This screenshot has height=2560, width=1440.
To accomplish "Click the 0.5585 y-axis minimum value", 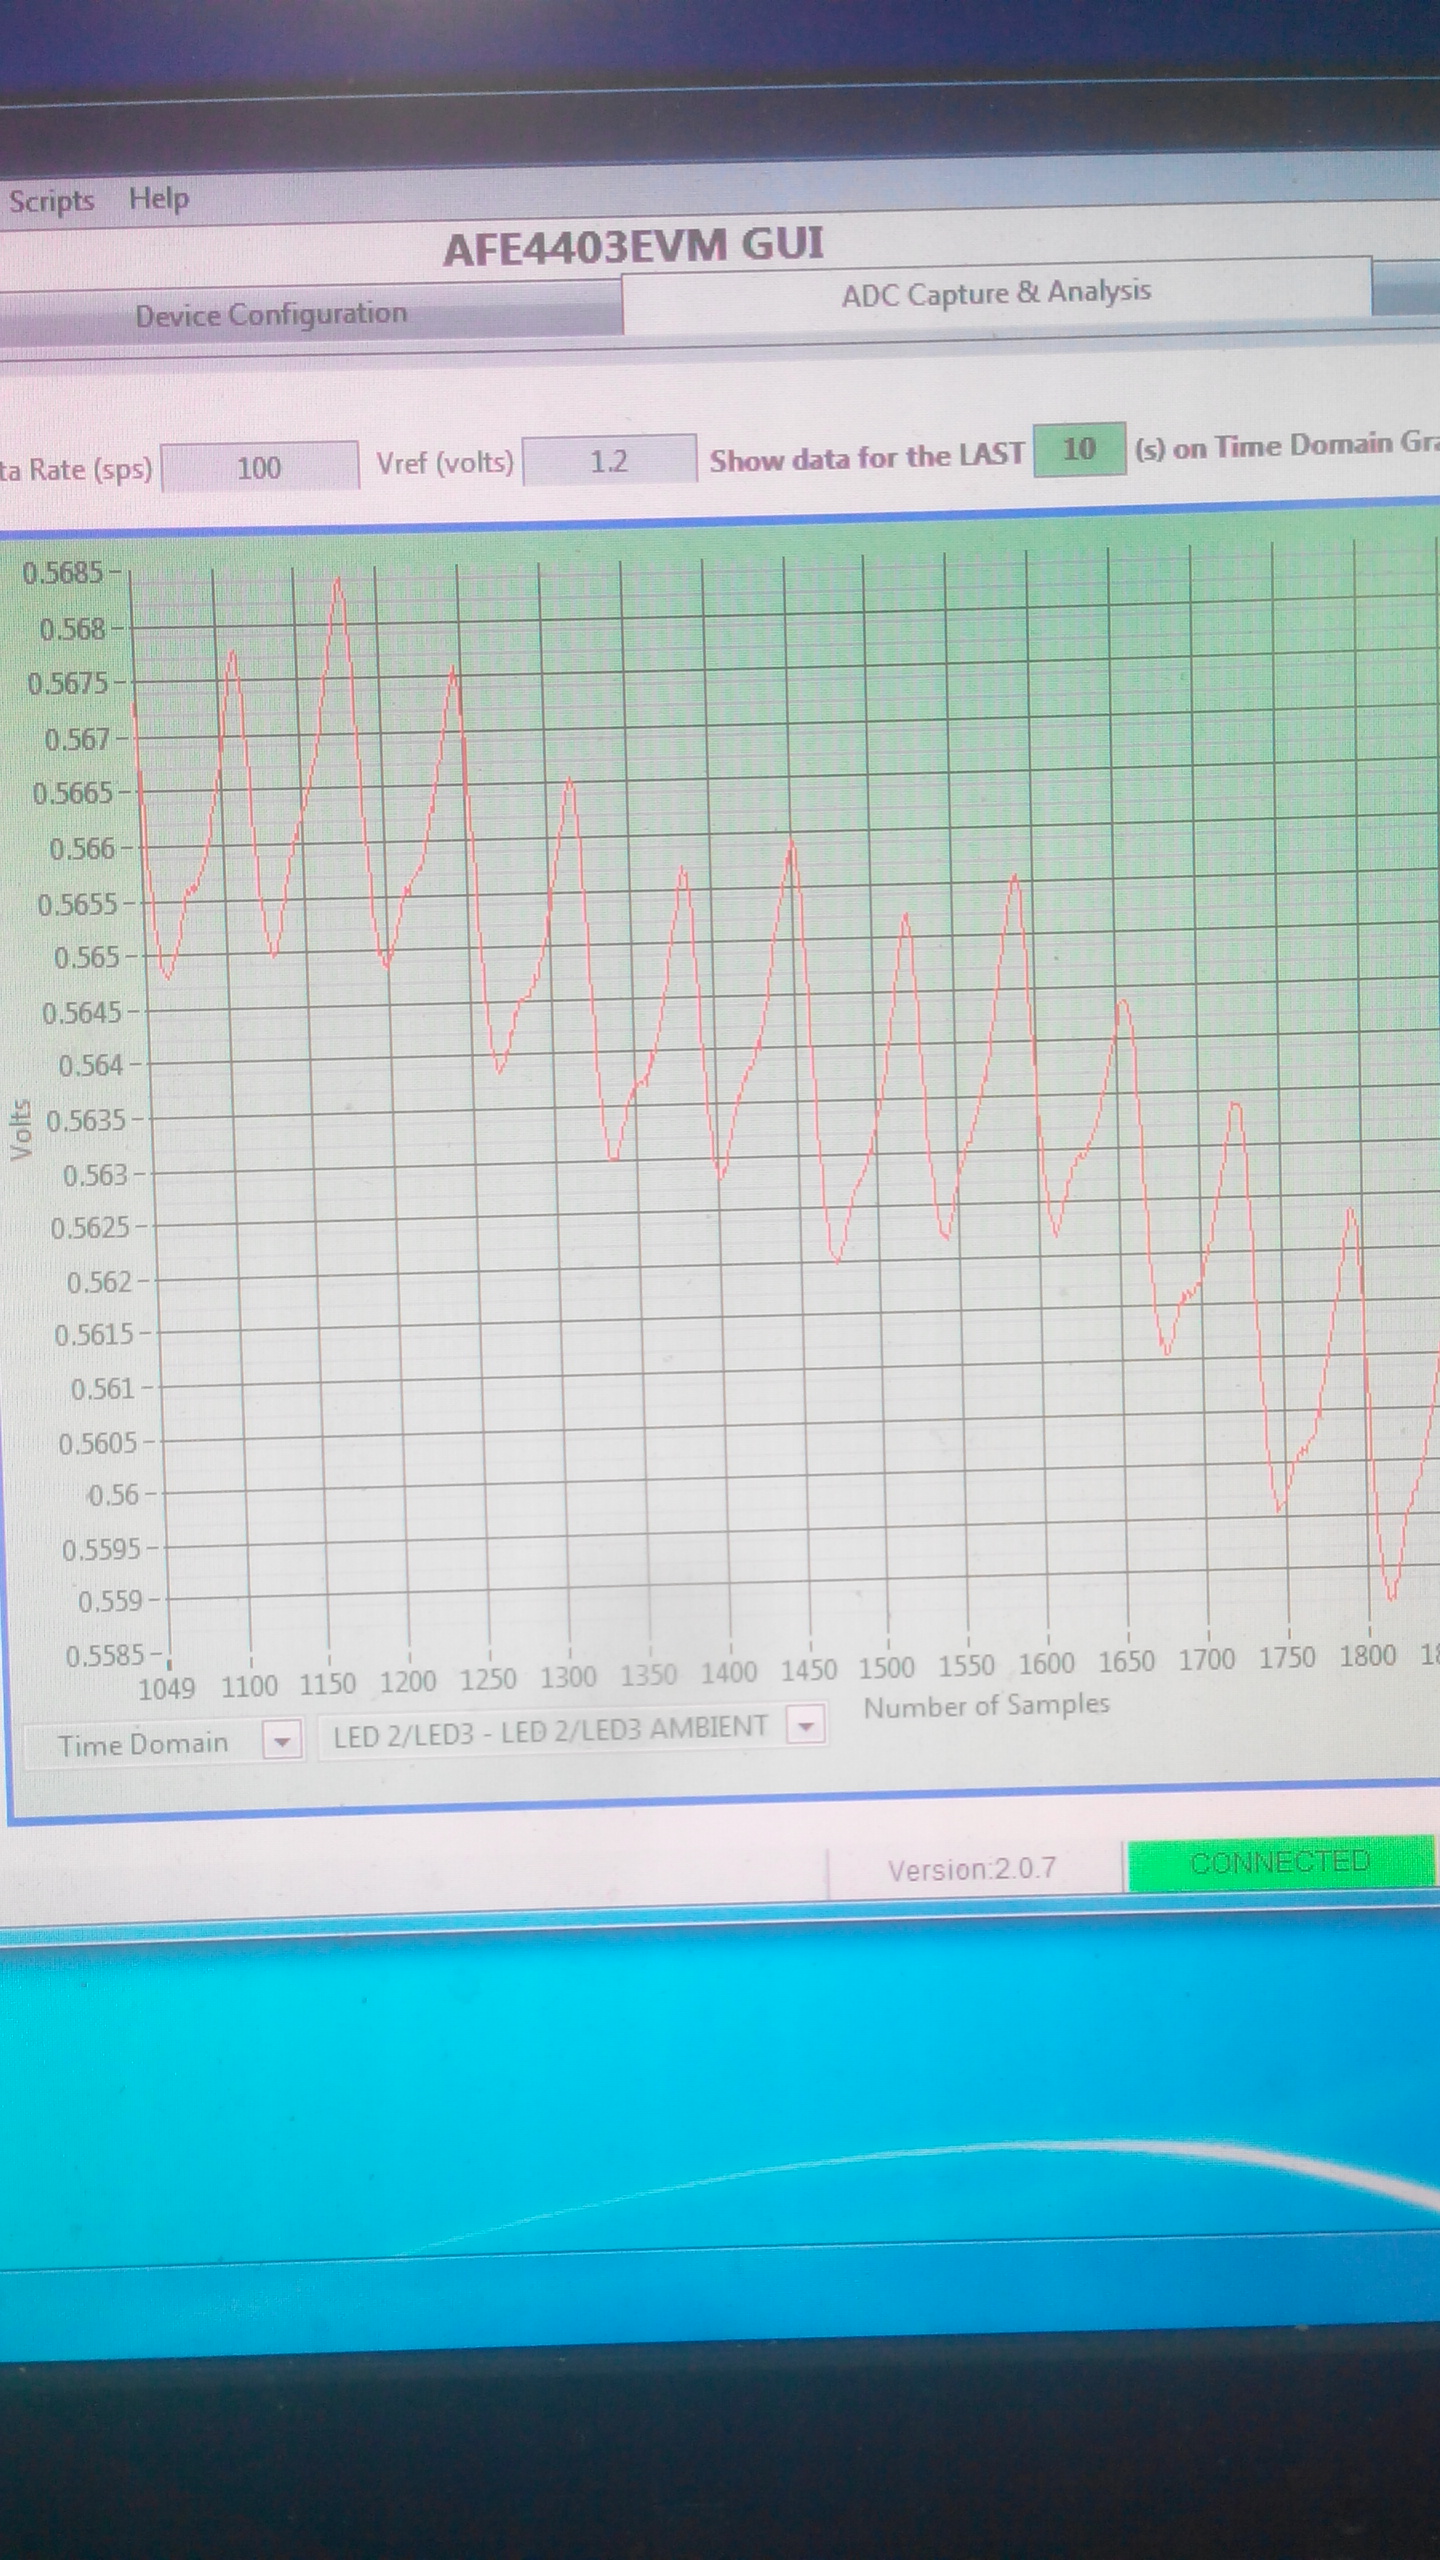I will pos(106,1656).
